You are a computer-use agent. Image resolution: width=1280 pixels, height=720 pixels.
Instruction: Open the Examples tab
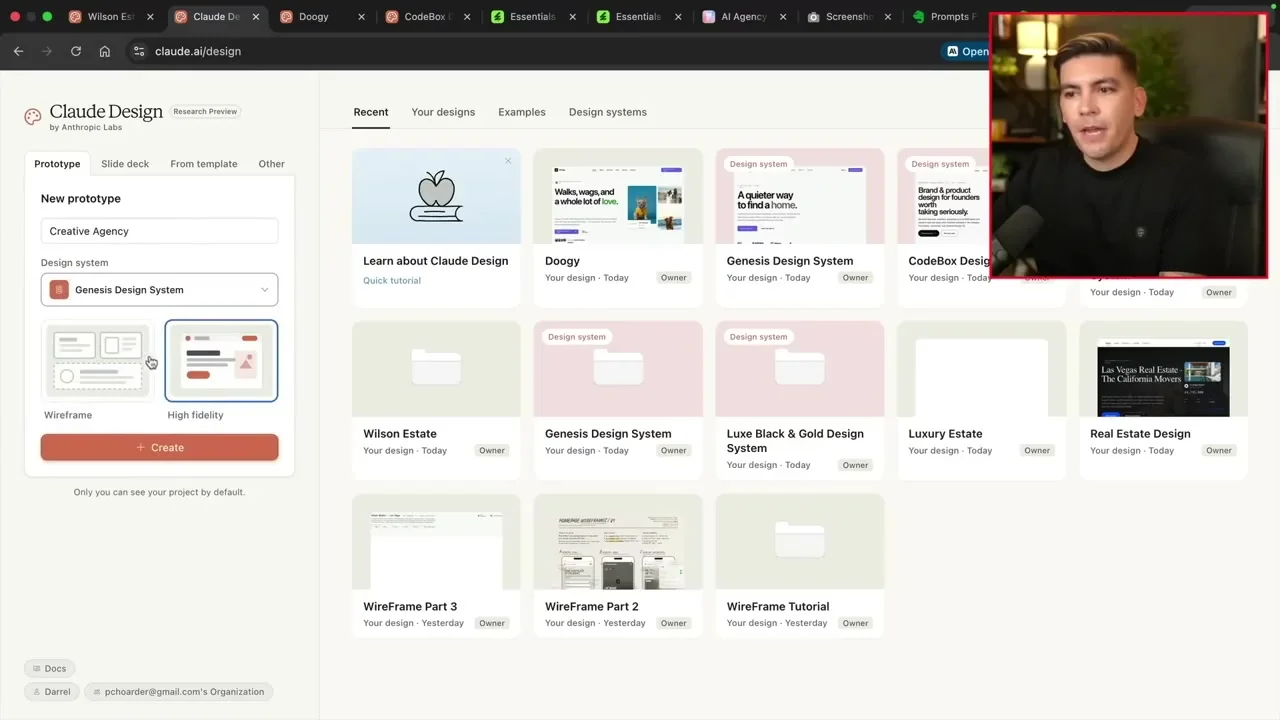click(x=522, y=112)
